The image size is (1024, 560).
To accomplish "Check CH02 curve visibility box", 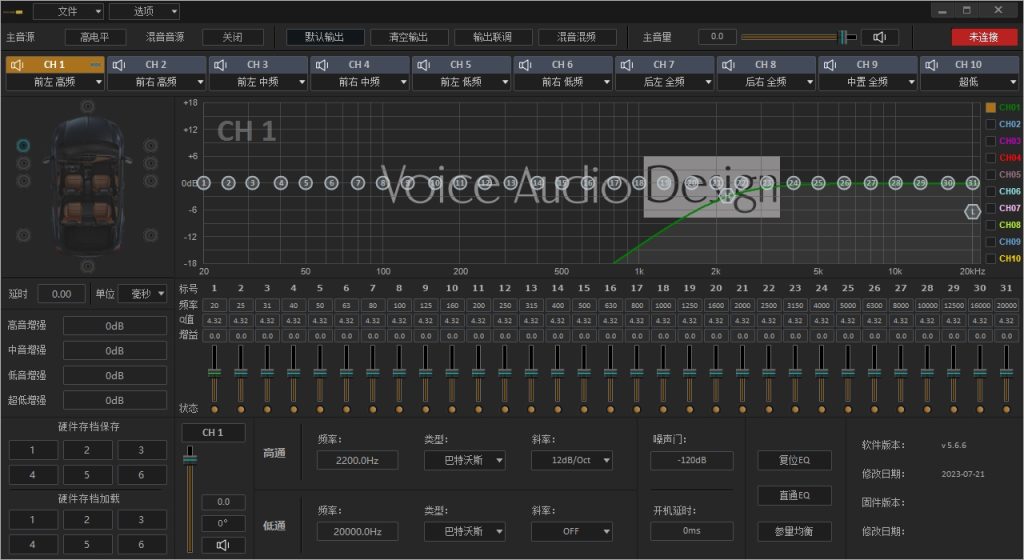I will [991, 124].
